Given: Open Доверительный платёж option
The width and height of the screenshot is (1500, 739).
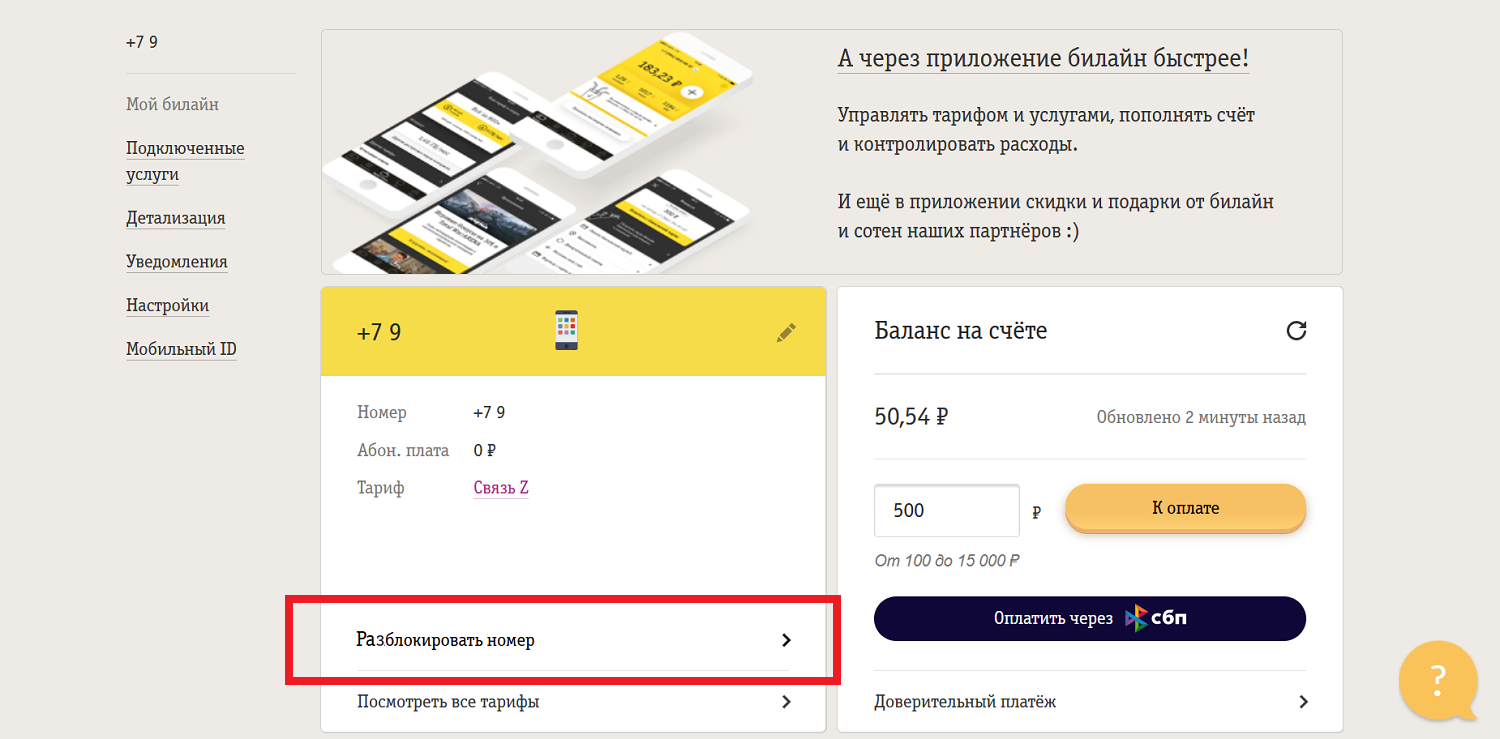Looking at the screenshot, I should tap(1090, 702).
